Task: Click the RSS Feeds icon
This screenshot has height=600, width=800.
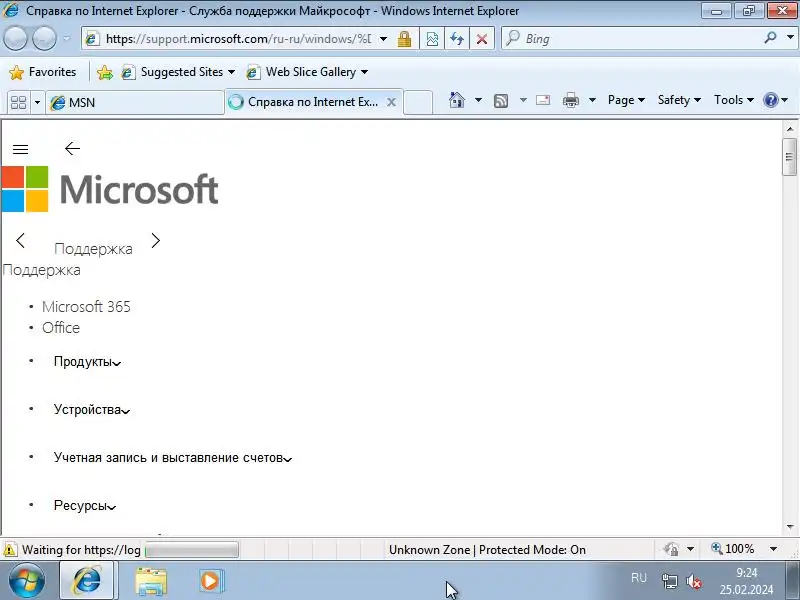Action: (x=501, y=101)
